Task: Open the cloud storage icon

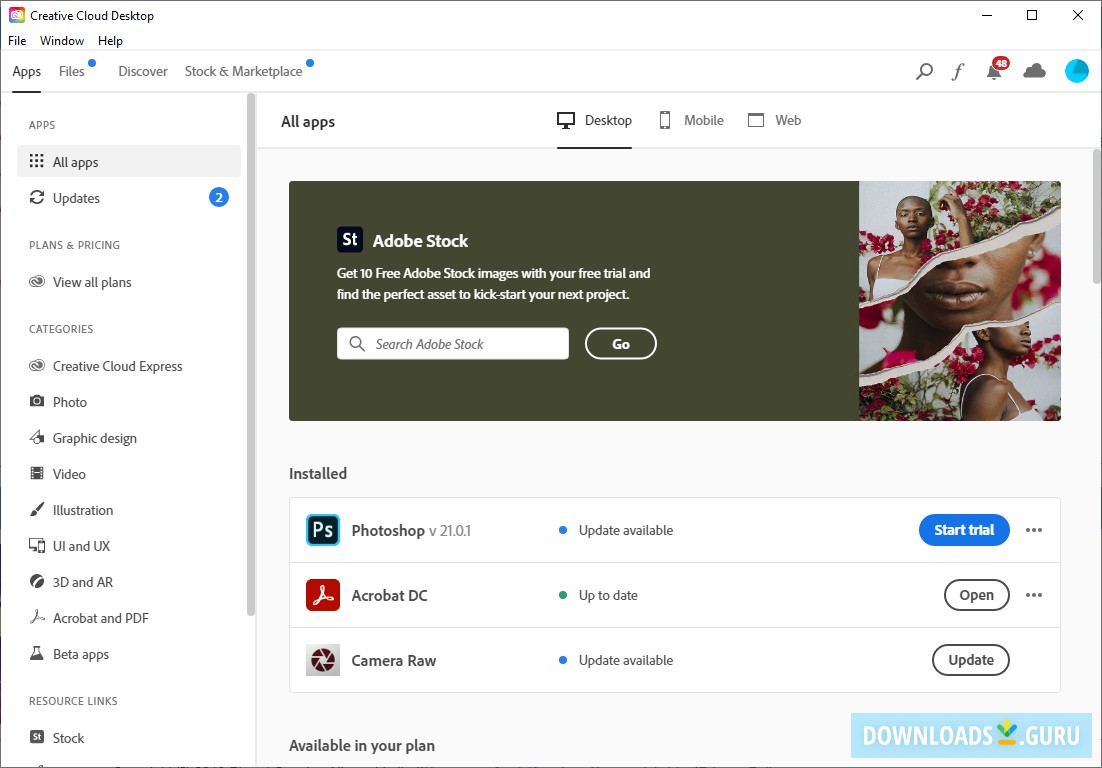Action: point(1034,71)
